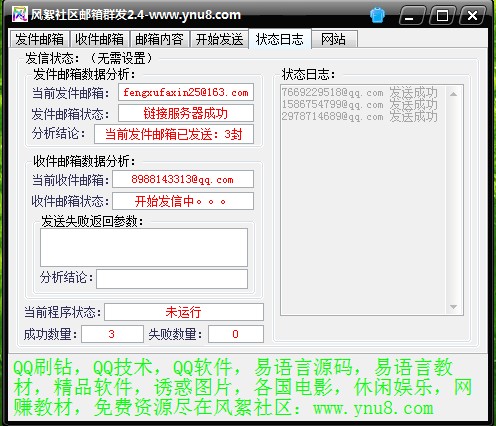Click the status log scrollbar up arrow

coord(453,94)
